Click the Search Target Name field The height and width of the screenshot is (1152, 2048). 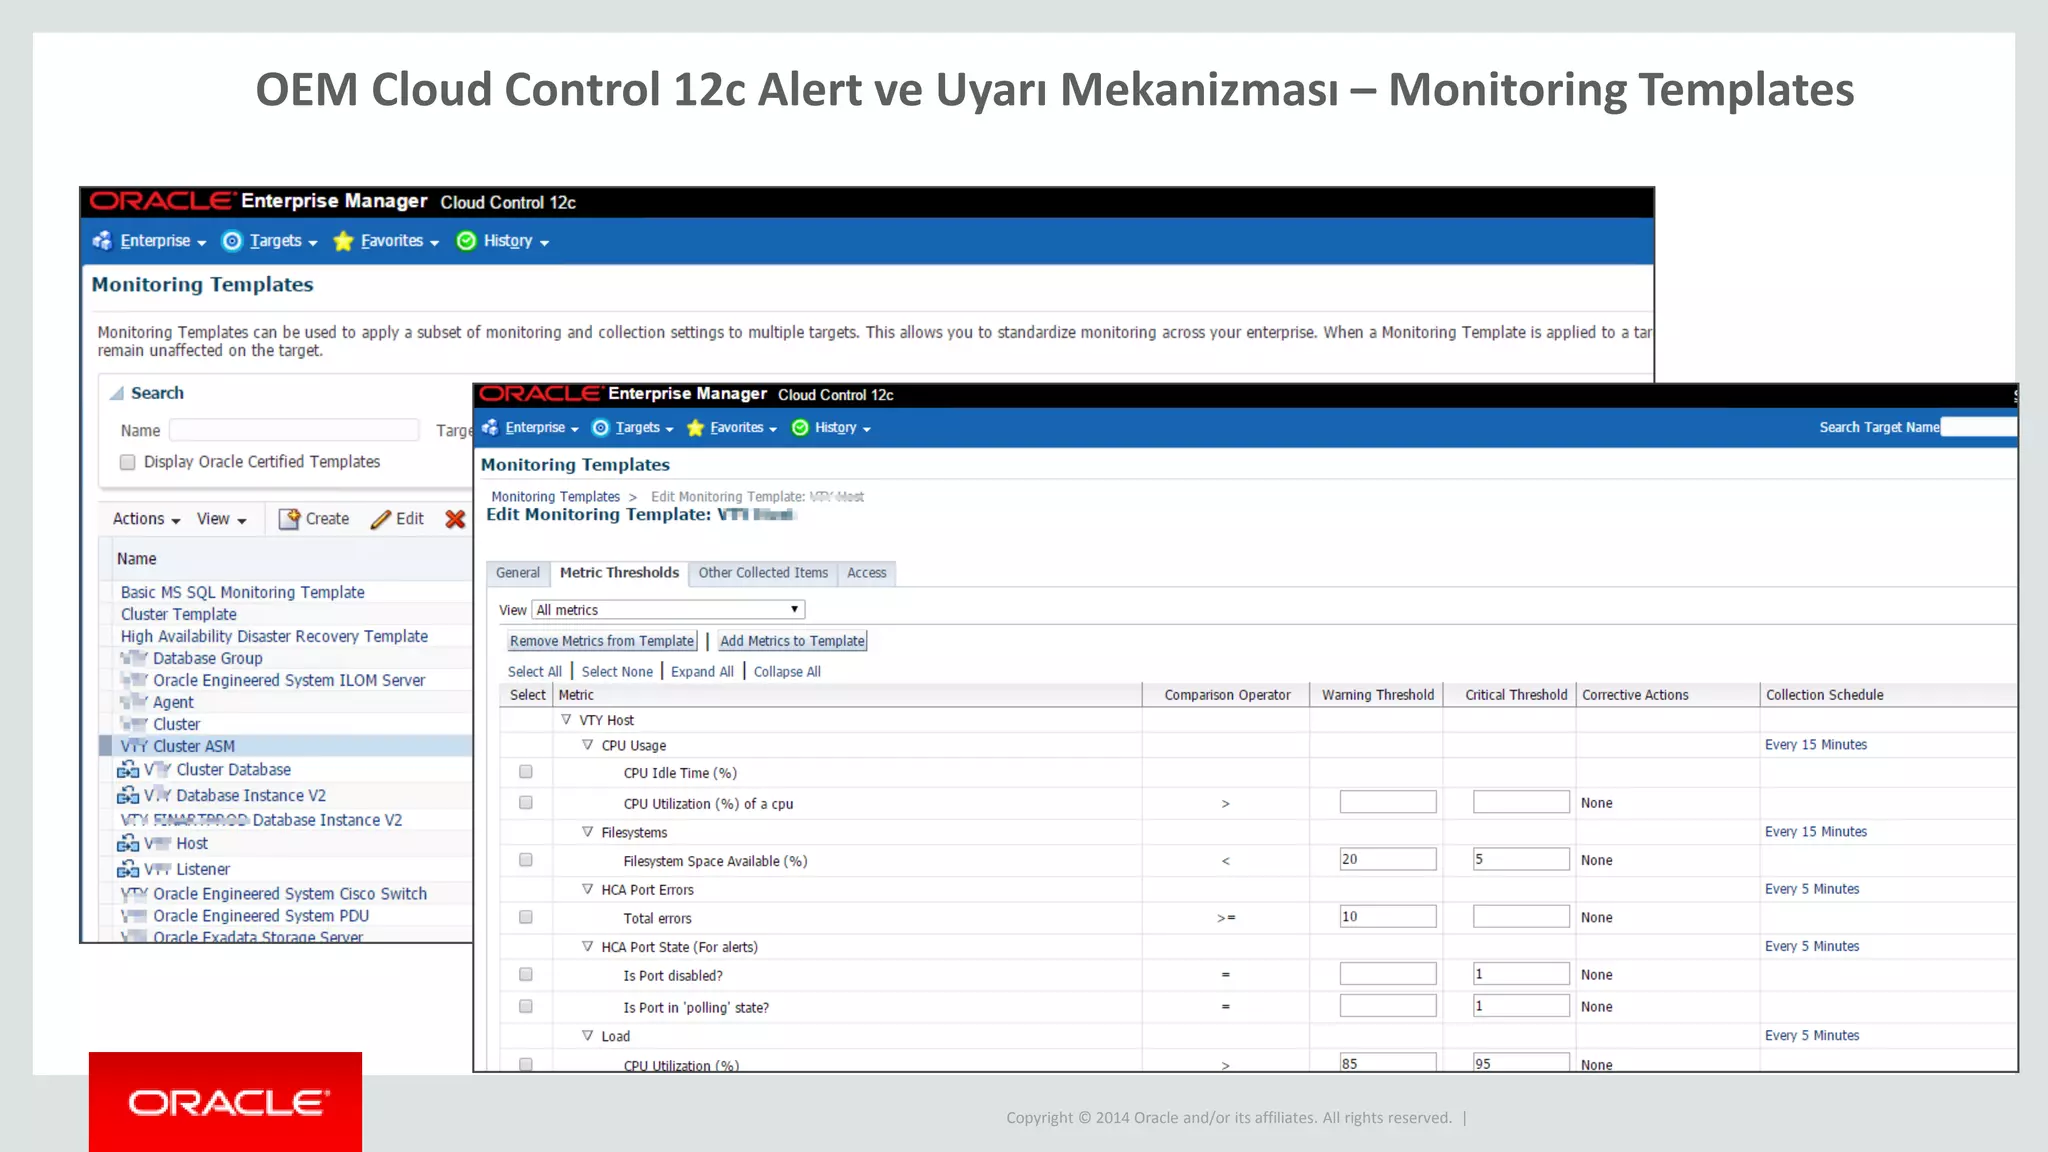[1978, 427]
